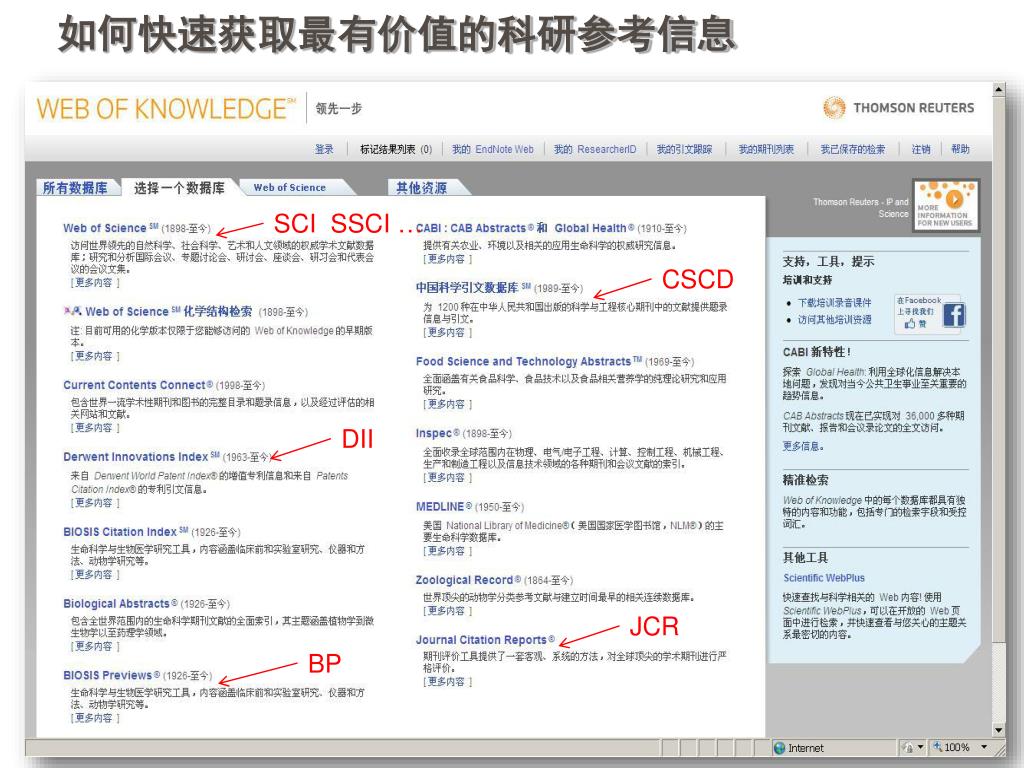Open 我的 ResearcherID link
Screen dimensions: 1024x768
[x=595, y=150]
